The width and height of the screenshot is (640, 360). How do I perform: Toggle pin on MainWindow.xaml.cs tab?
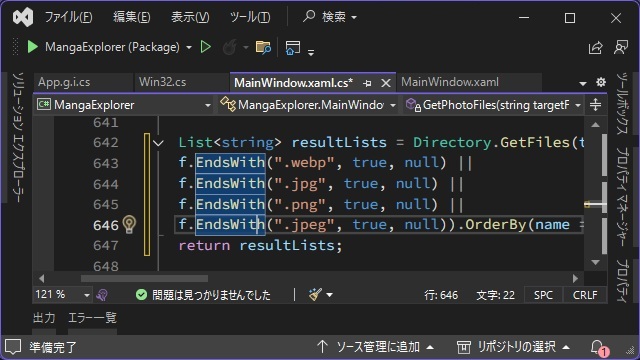[x=367, y=83]
